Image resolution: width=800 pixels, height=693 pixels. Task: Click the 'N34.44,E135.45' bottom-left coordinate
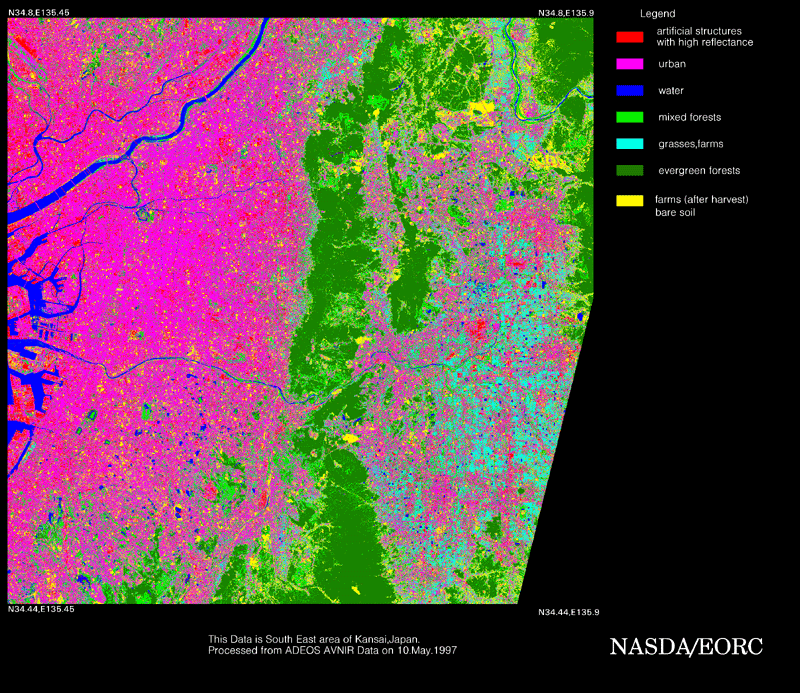point(41,609)
